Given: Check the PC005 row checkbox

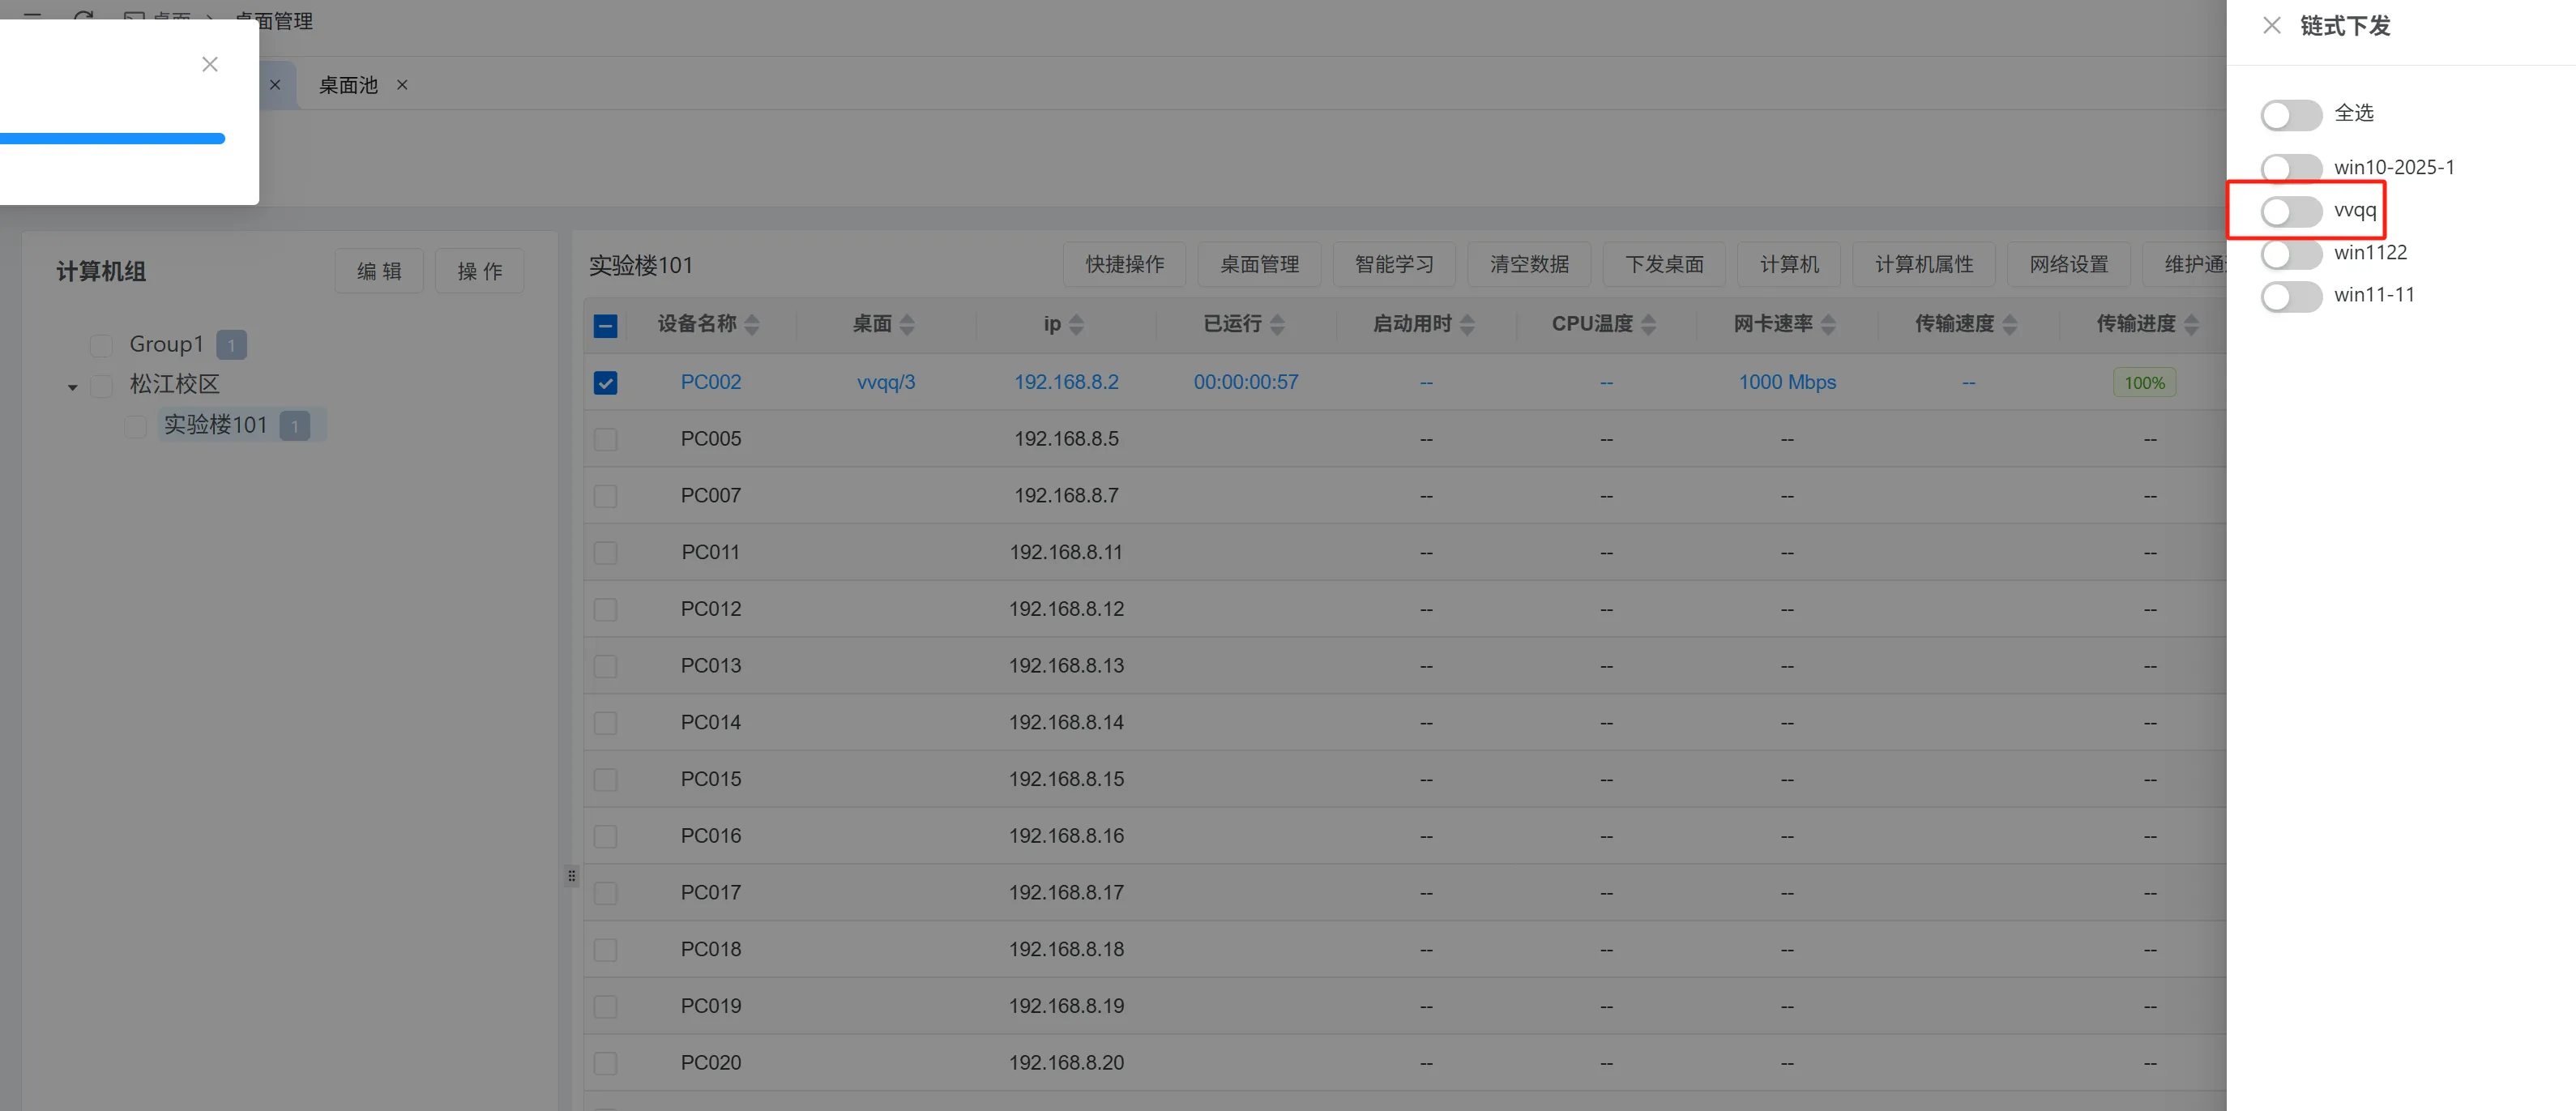Looking at the screenshot, I should coord(605,439).
